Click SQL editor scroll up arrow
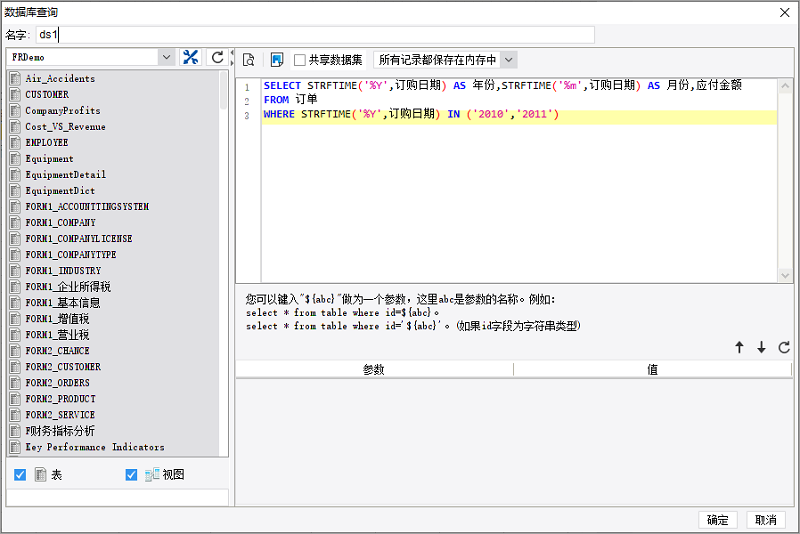Image resolution: width=800 pixels, height=534 pixels. pyautogui.click(x=785, y=86)
